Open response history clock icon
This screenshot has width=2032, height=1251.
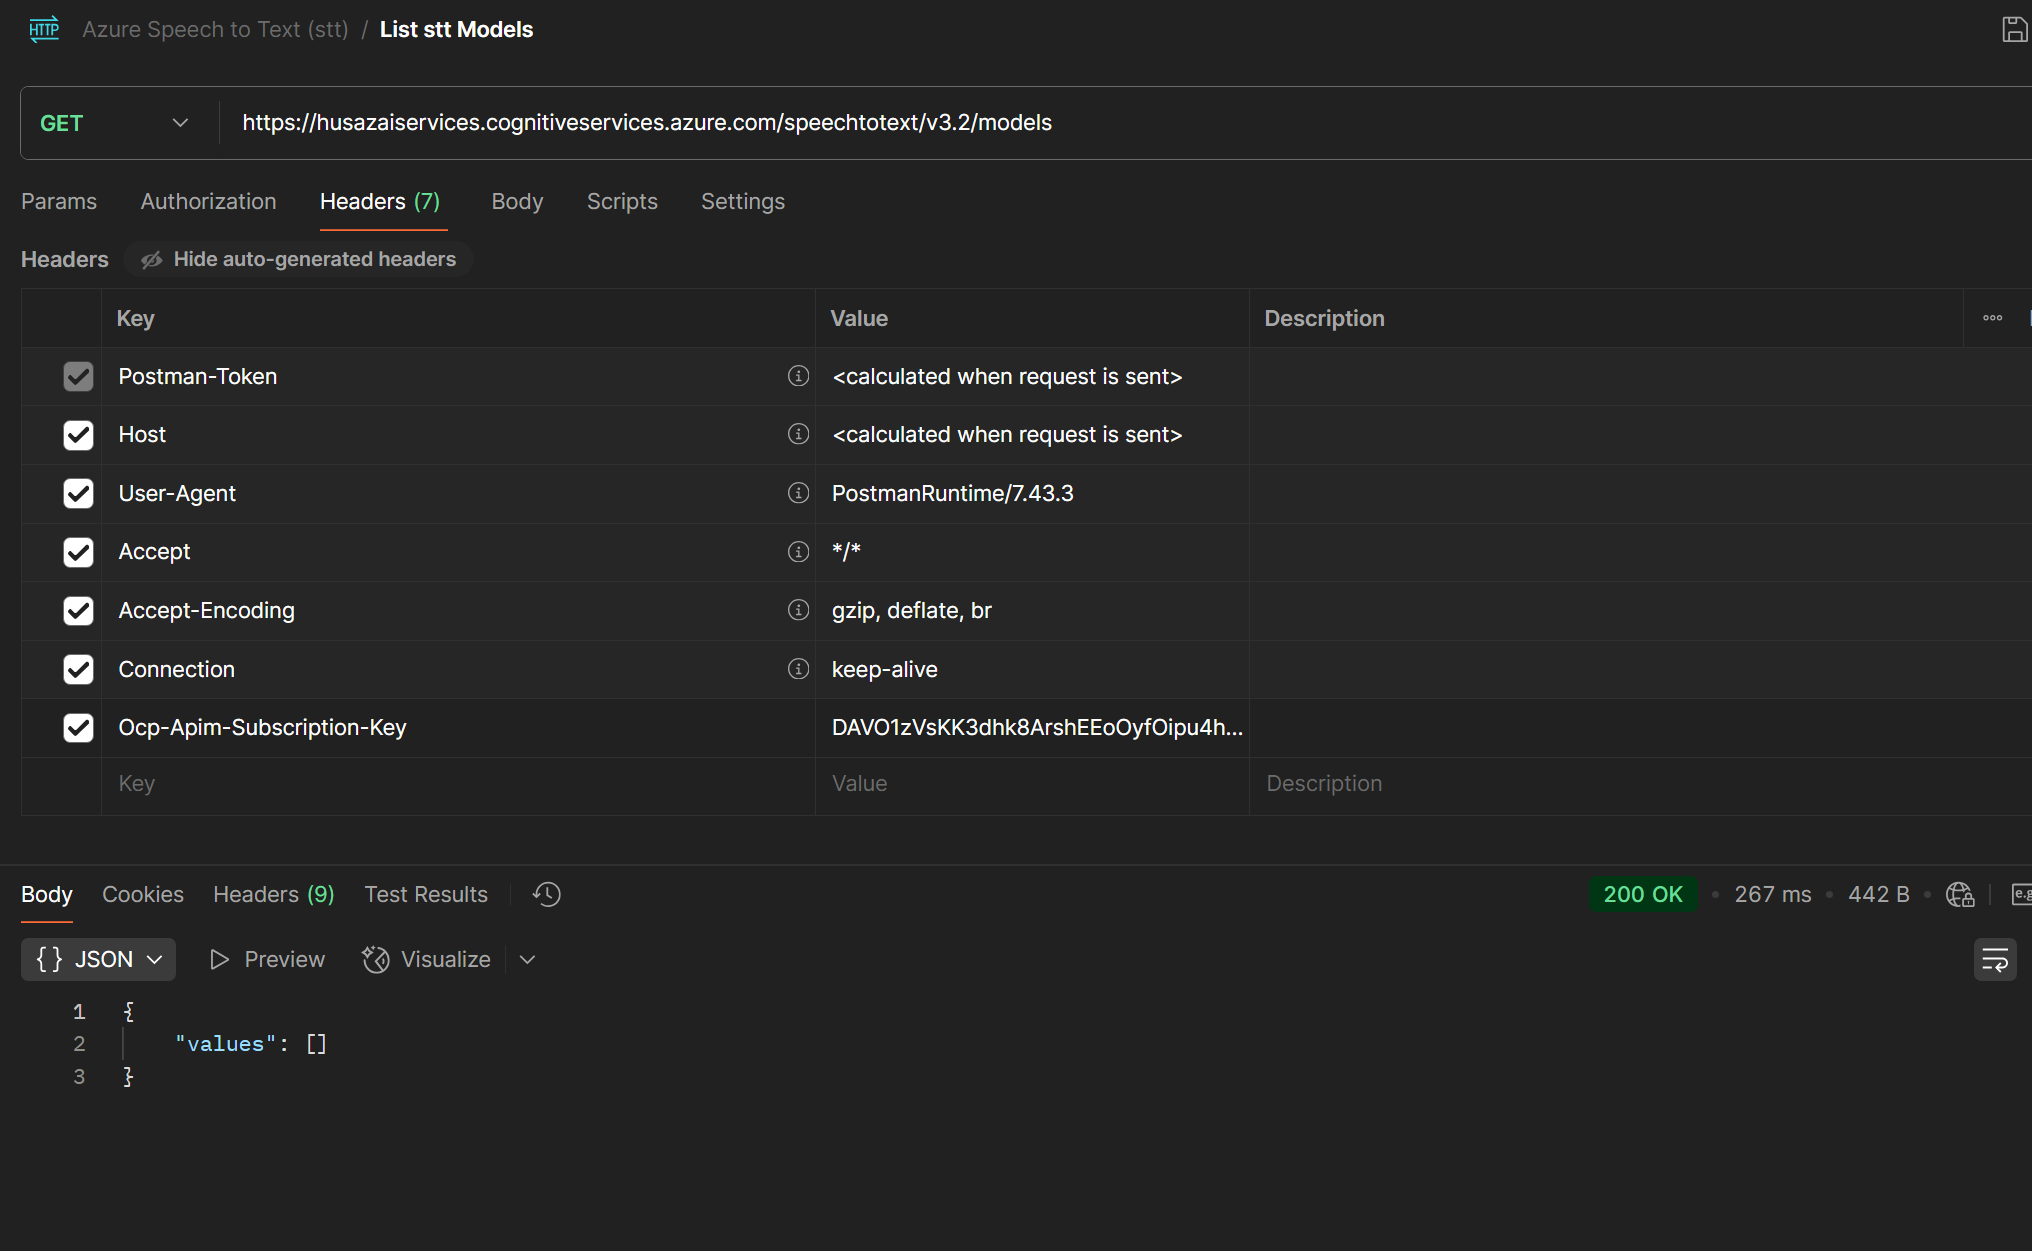[x=547, y=894]
